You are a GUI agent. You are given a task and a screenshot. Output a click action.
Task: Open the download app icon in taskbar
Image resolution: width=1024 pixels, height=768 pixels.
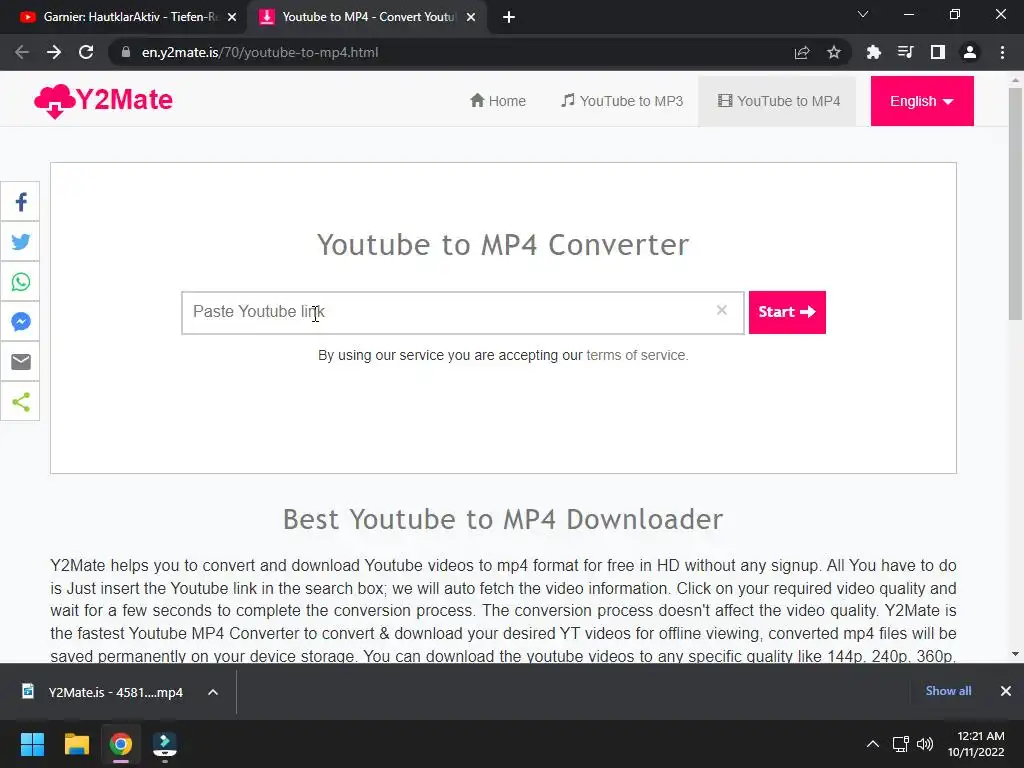point(165,744)
